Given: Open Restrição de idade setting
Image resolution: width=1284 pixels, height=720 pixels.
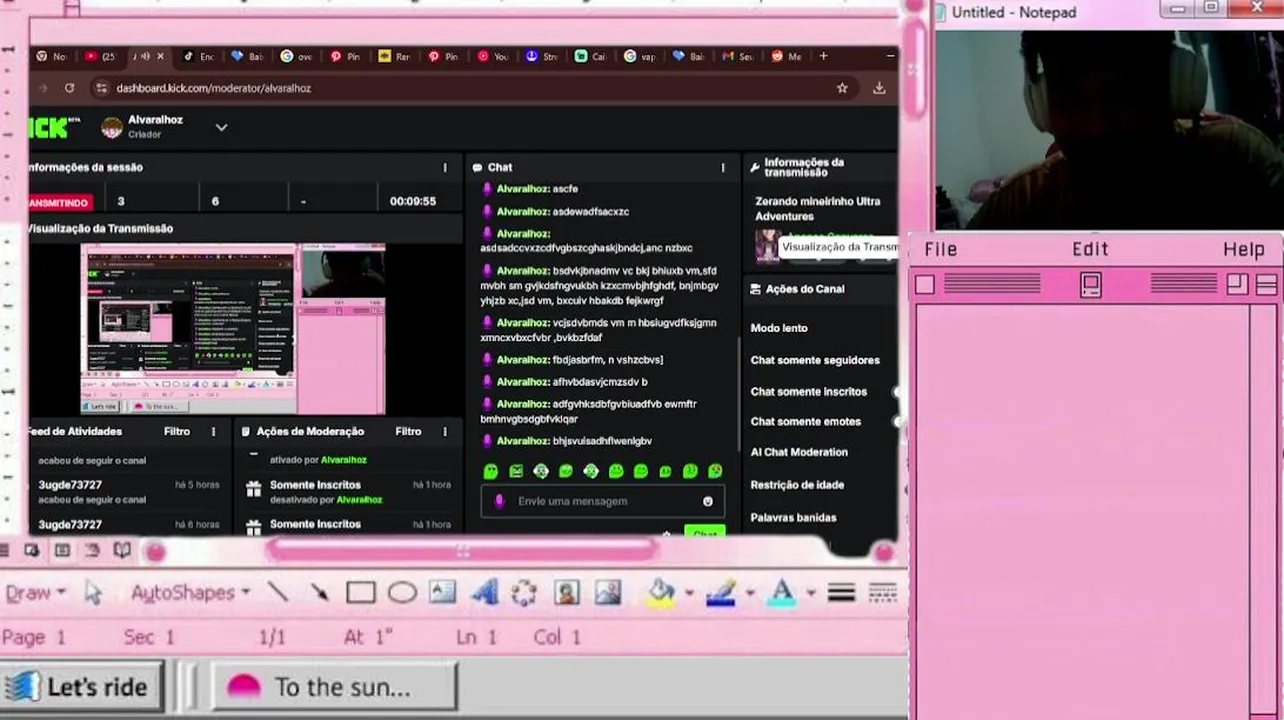Looking at the screenshot, I should (797, 485).
